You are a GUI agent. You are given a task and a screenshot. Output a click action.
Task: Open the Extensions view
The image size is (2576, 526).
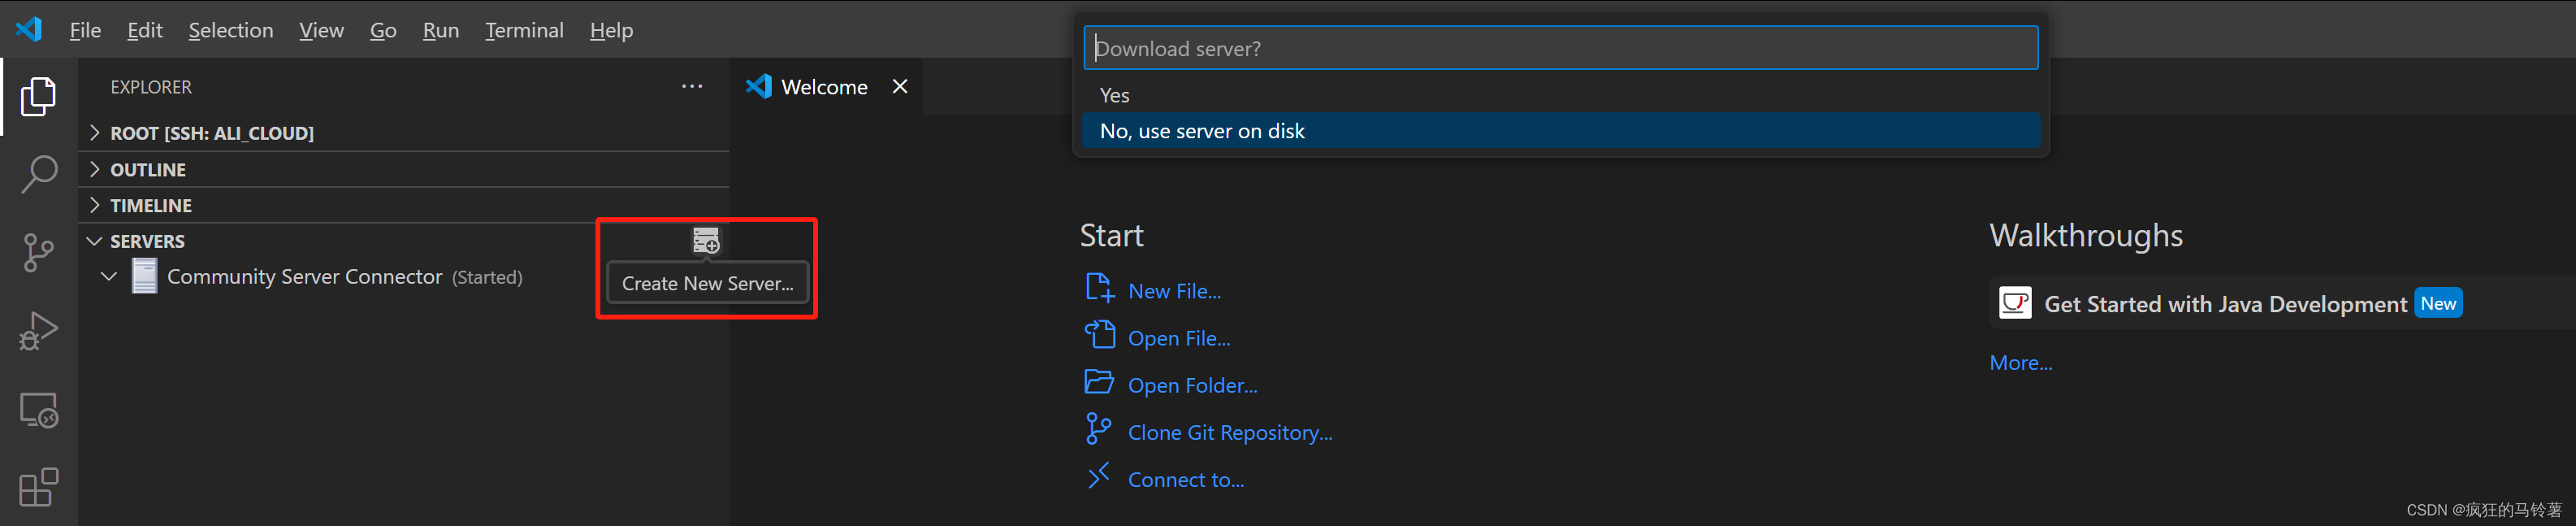(x=38, y=487)
